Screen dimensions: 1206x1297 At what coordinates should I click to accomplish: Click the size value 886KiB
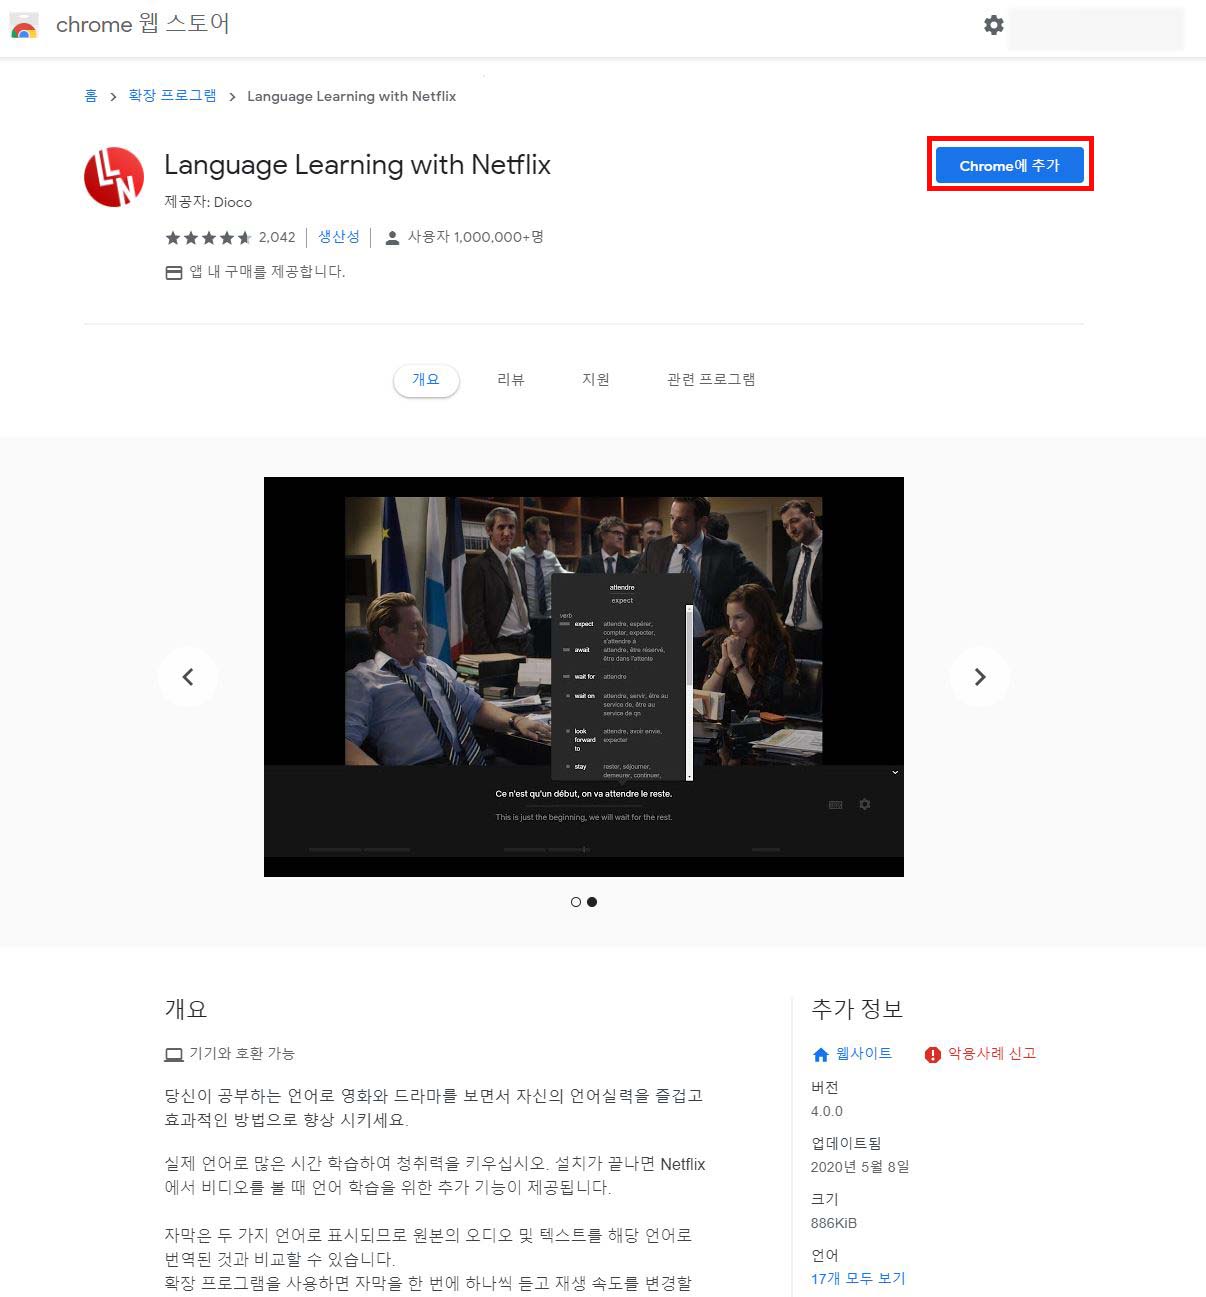coord(834,1223)
